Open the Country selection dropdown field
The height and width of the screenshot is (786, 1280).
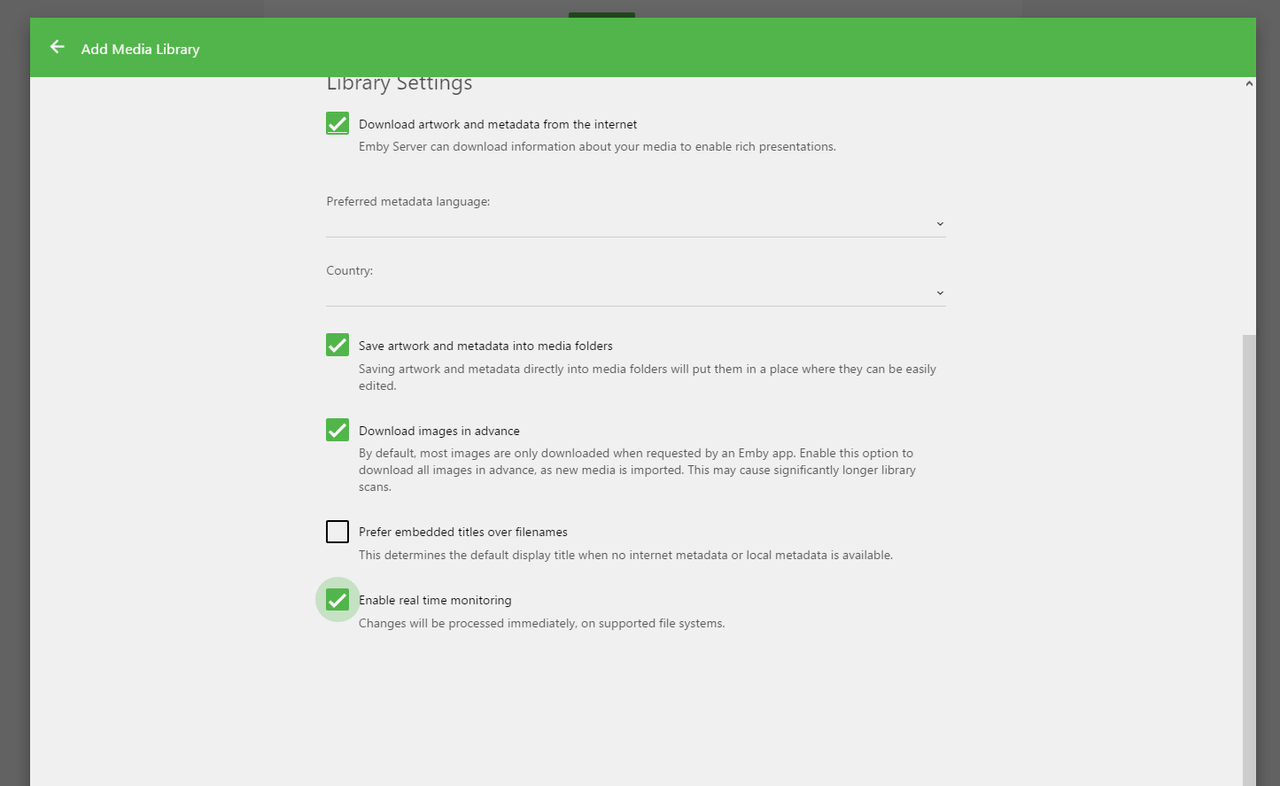click(636, 293)
